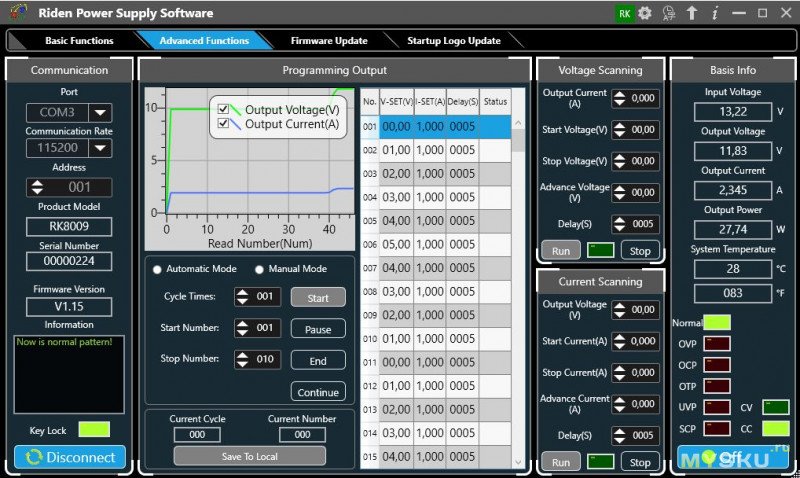Viewport: 800px width, 478px height.
Task: Select Automatic Mode radio button
Action: tap(157, 269)
